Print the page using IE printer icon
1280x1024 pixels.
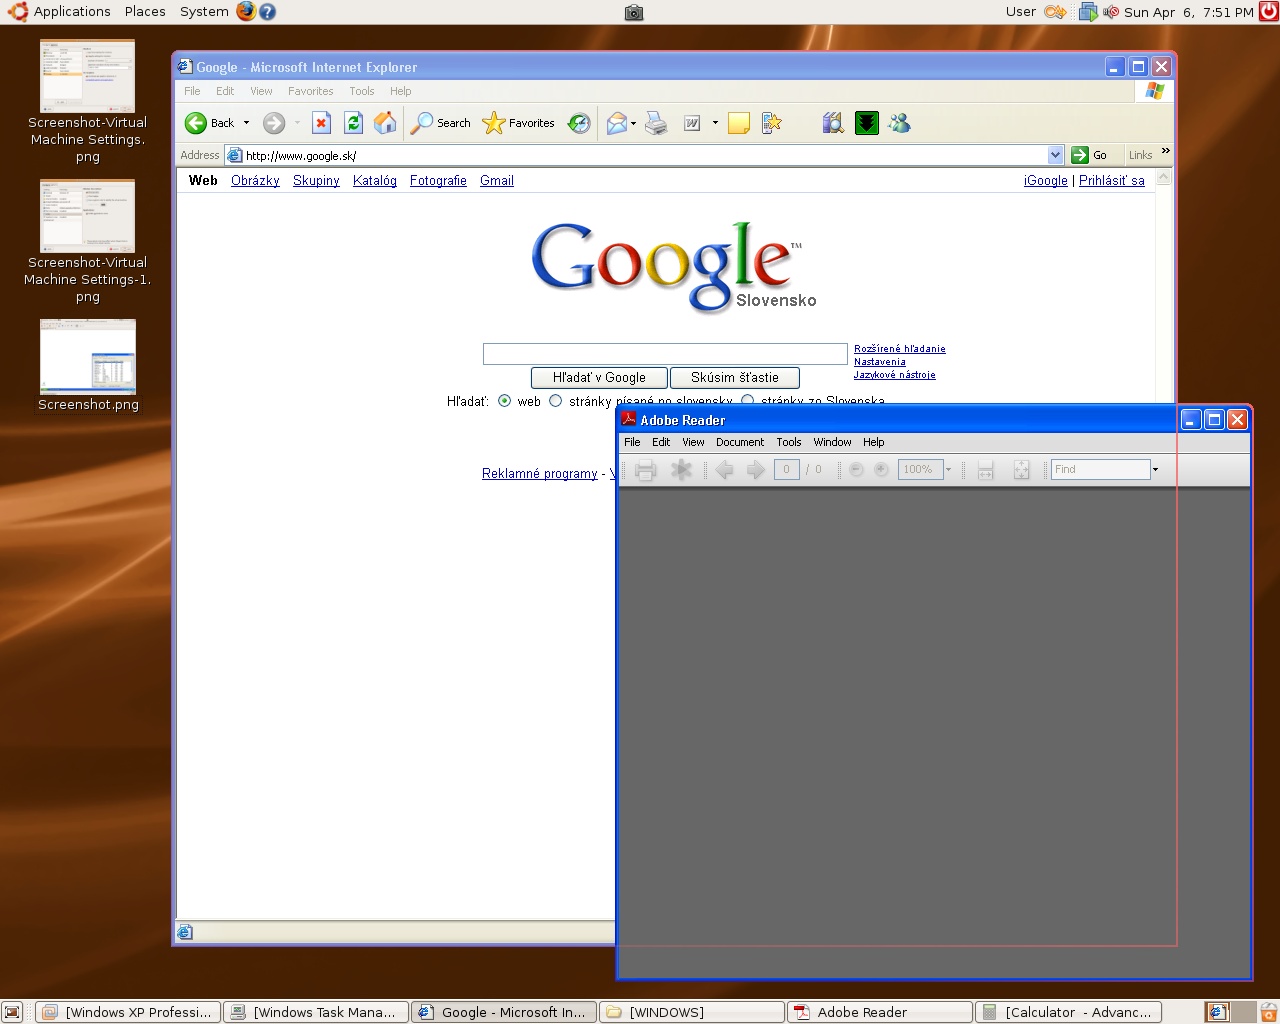coord(656,123)
